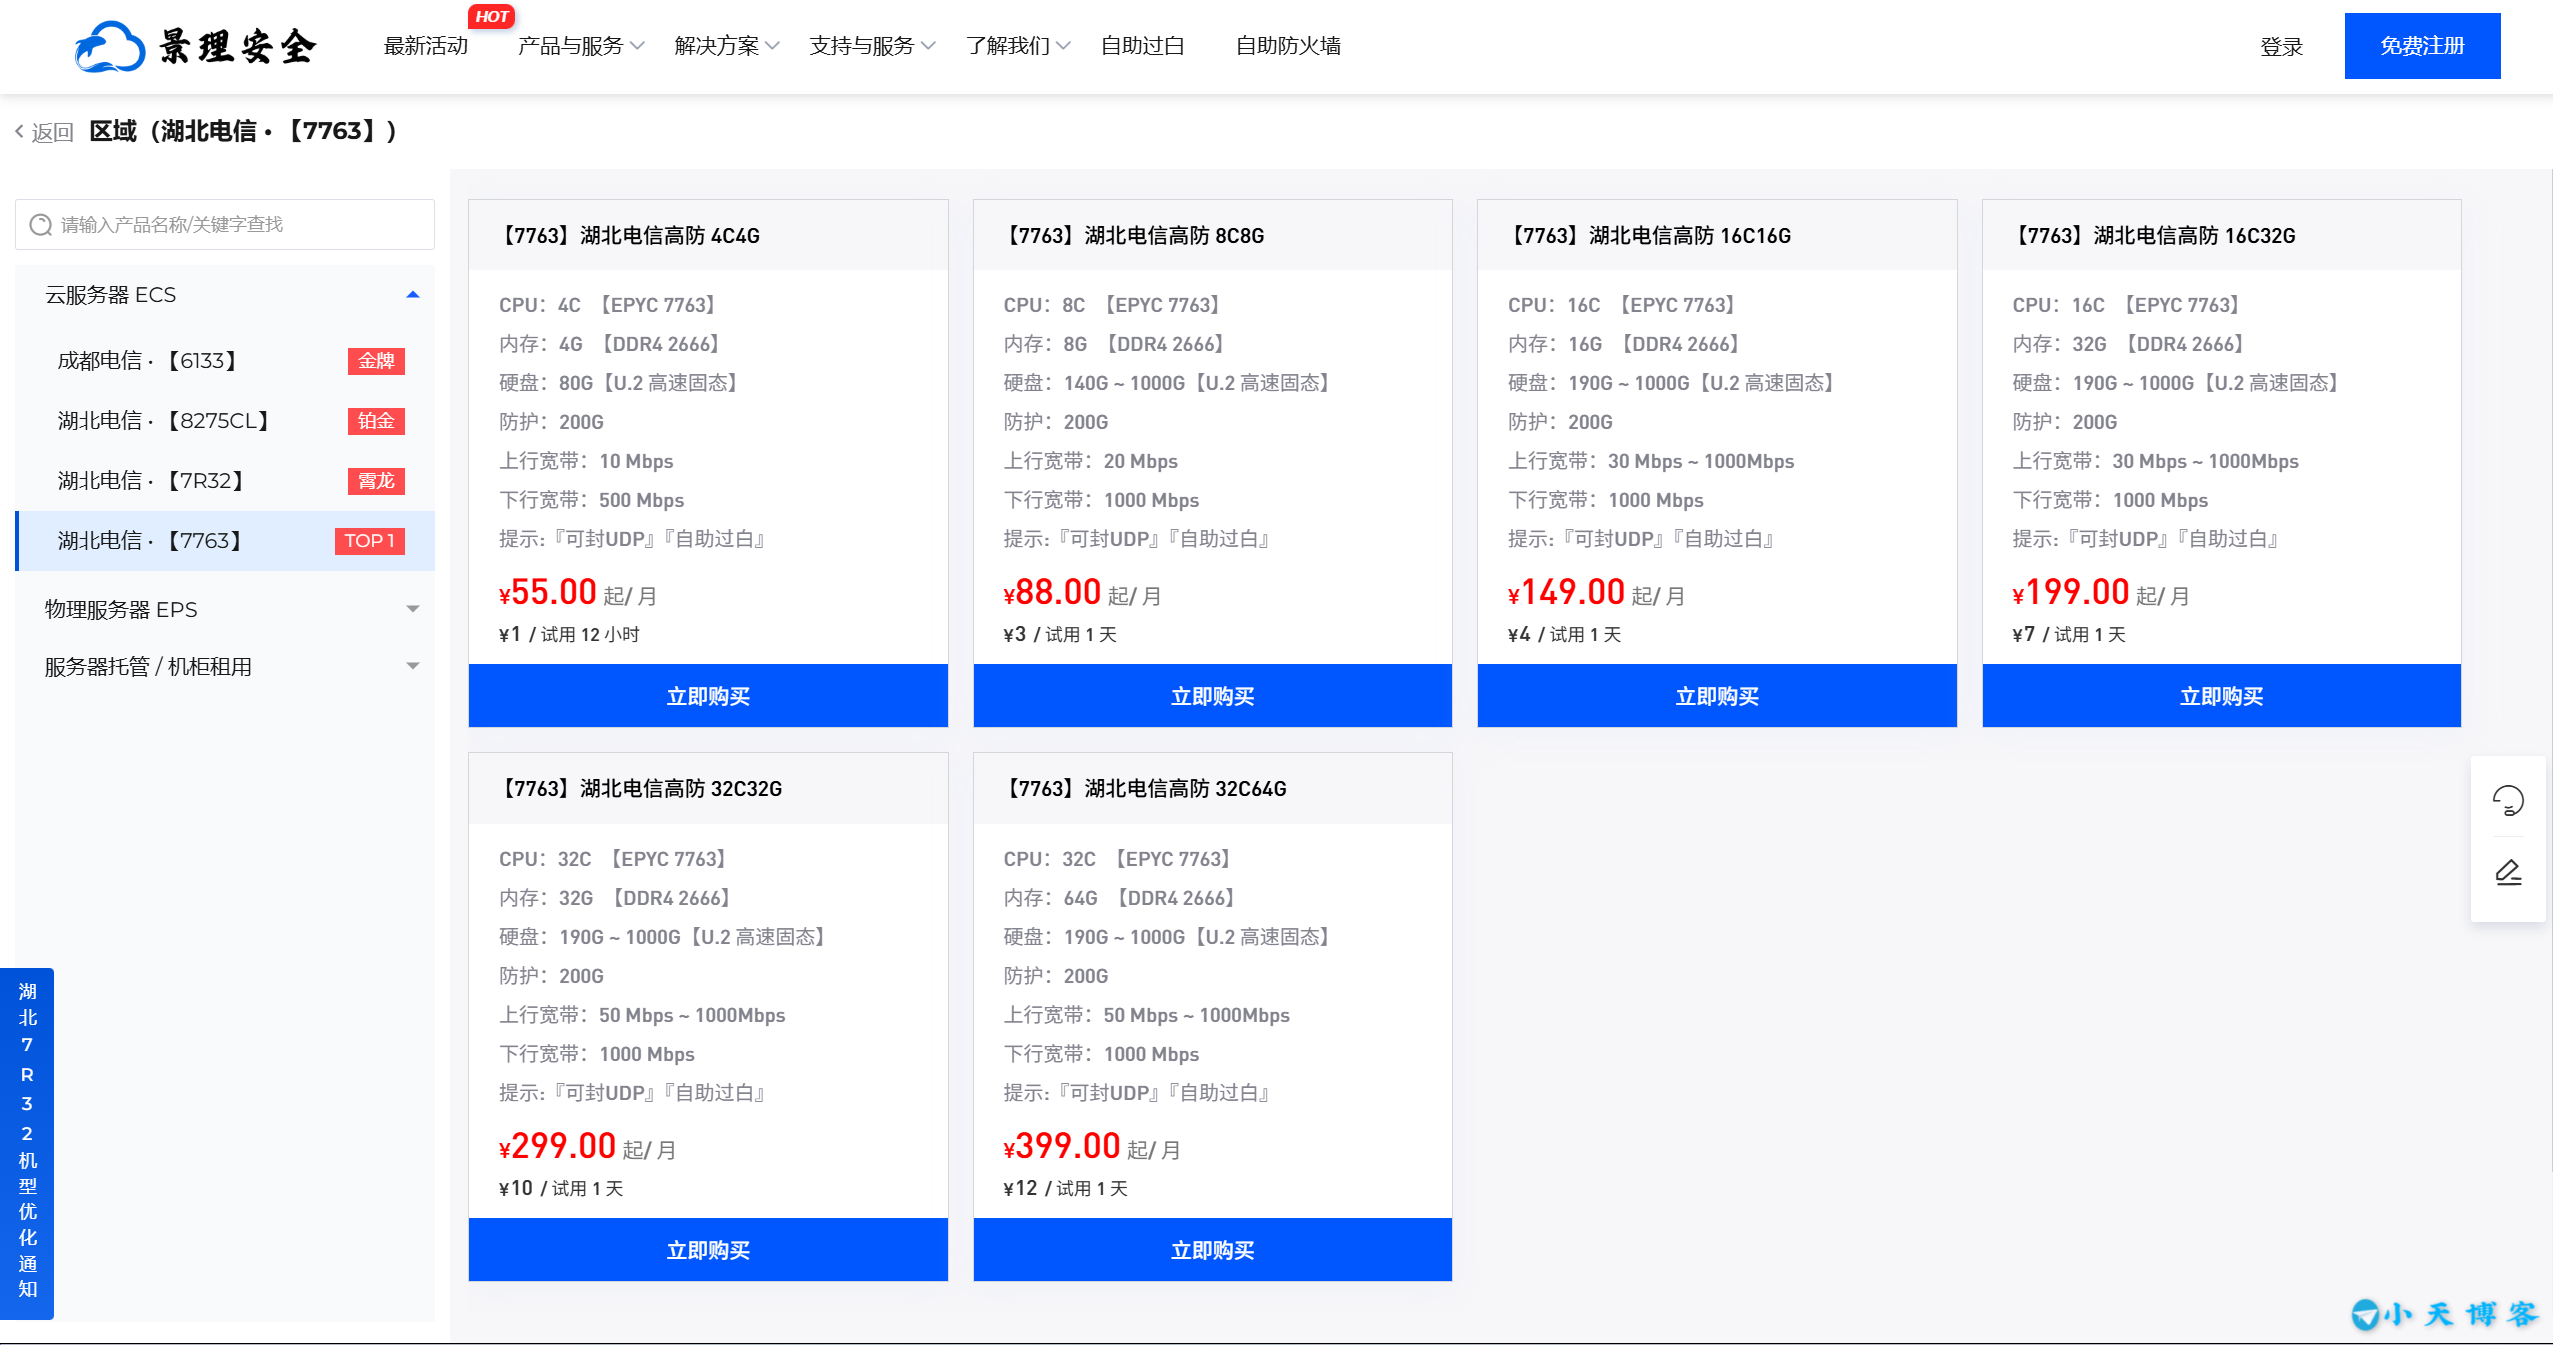Open the feedback edit pencil icon
Viewport: 2553px width, 1345px height.
point(2508,873)
